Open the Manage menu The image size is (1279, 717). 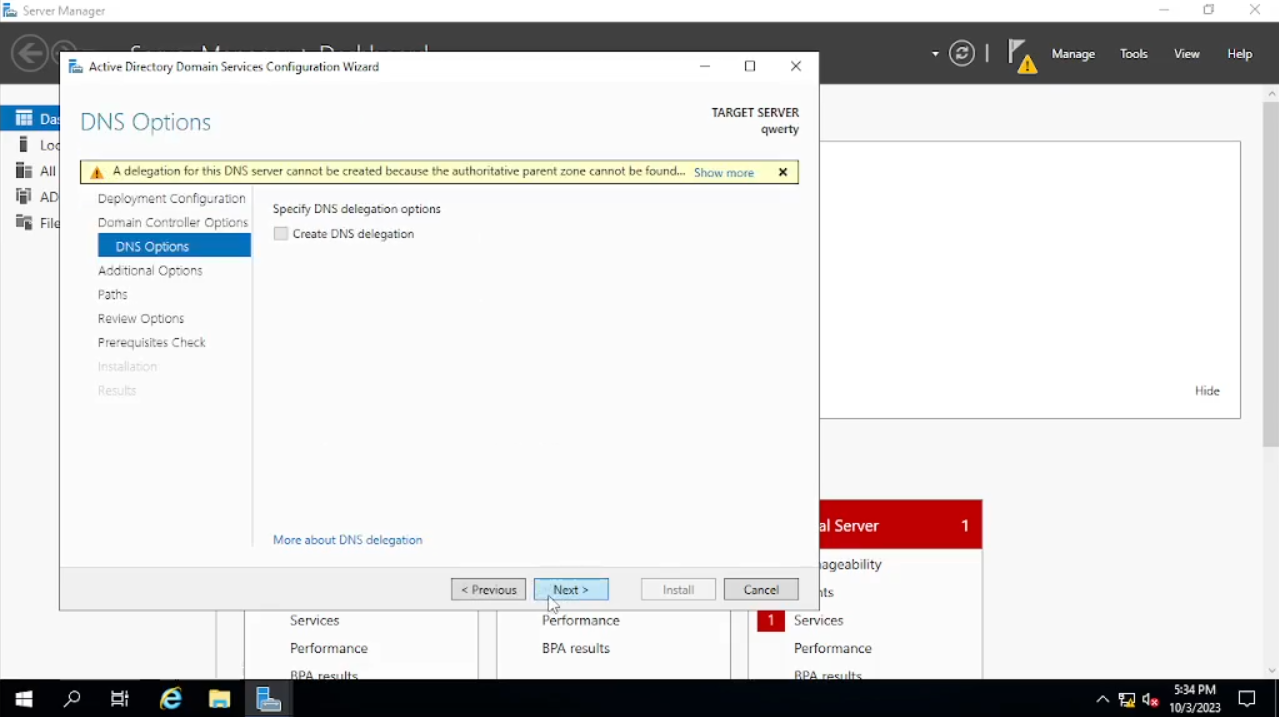(1073, 54)
